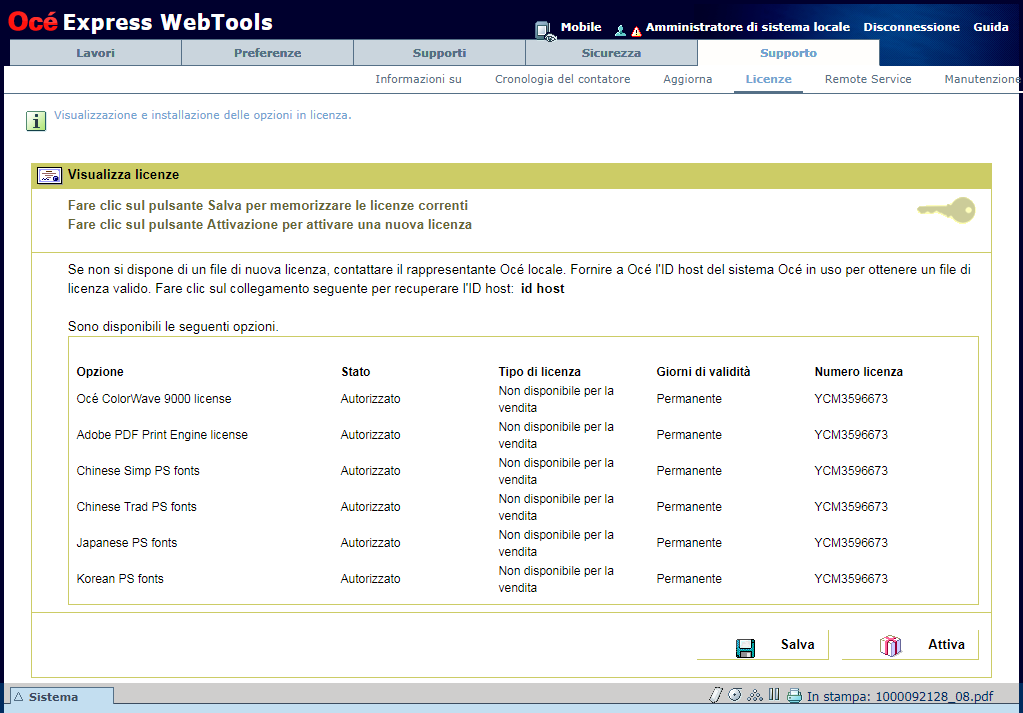Select the Licenze subtab
Viewport: 1023px width, 713px height.
(769, 79)
